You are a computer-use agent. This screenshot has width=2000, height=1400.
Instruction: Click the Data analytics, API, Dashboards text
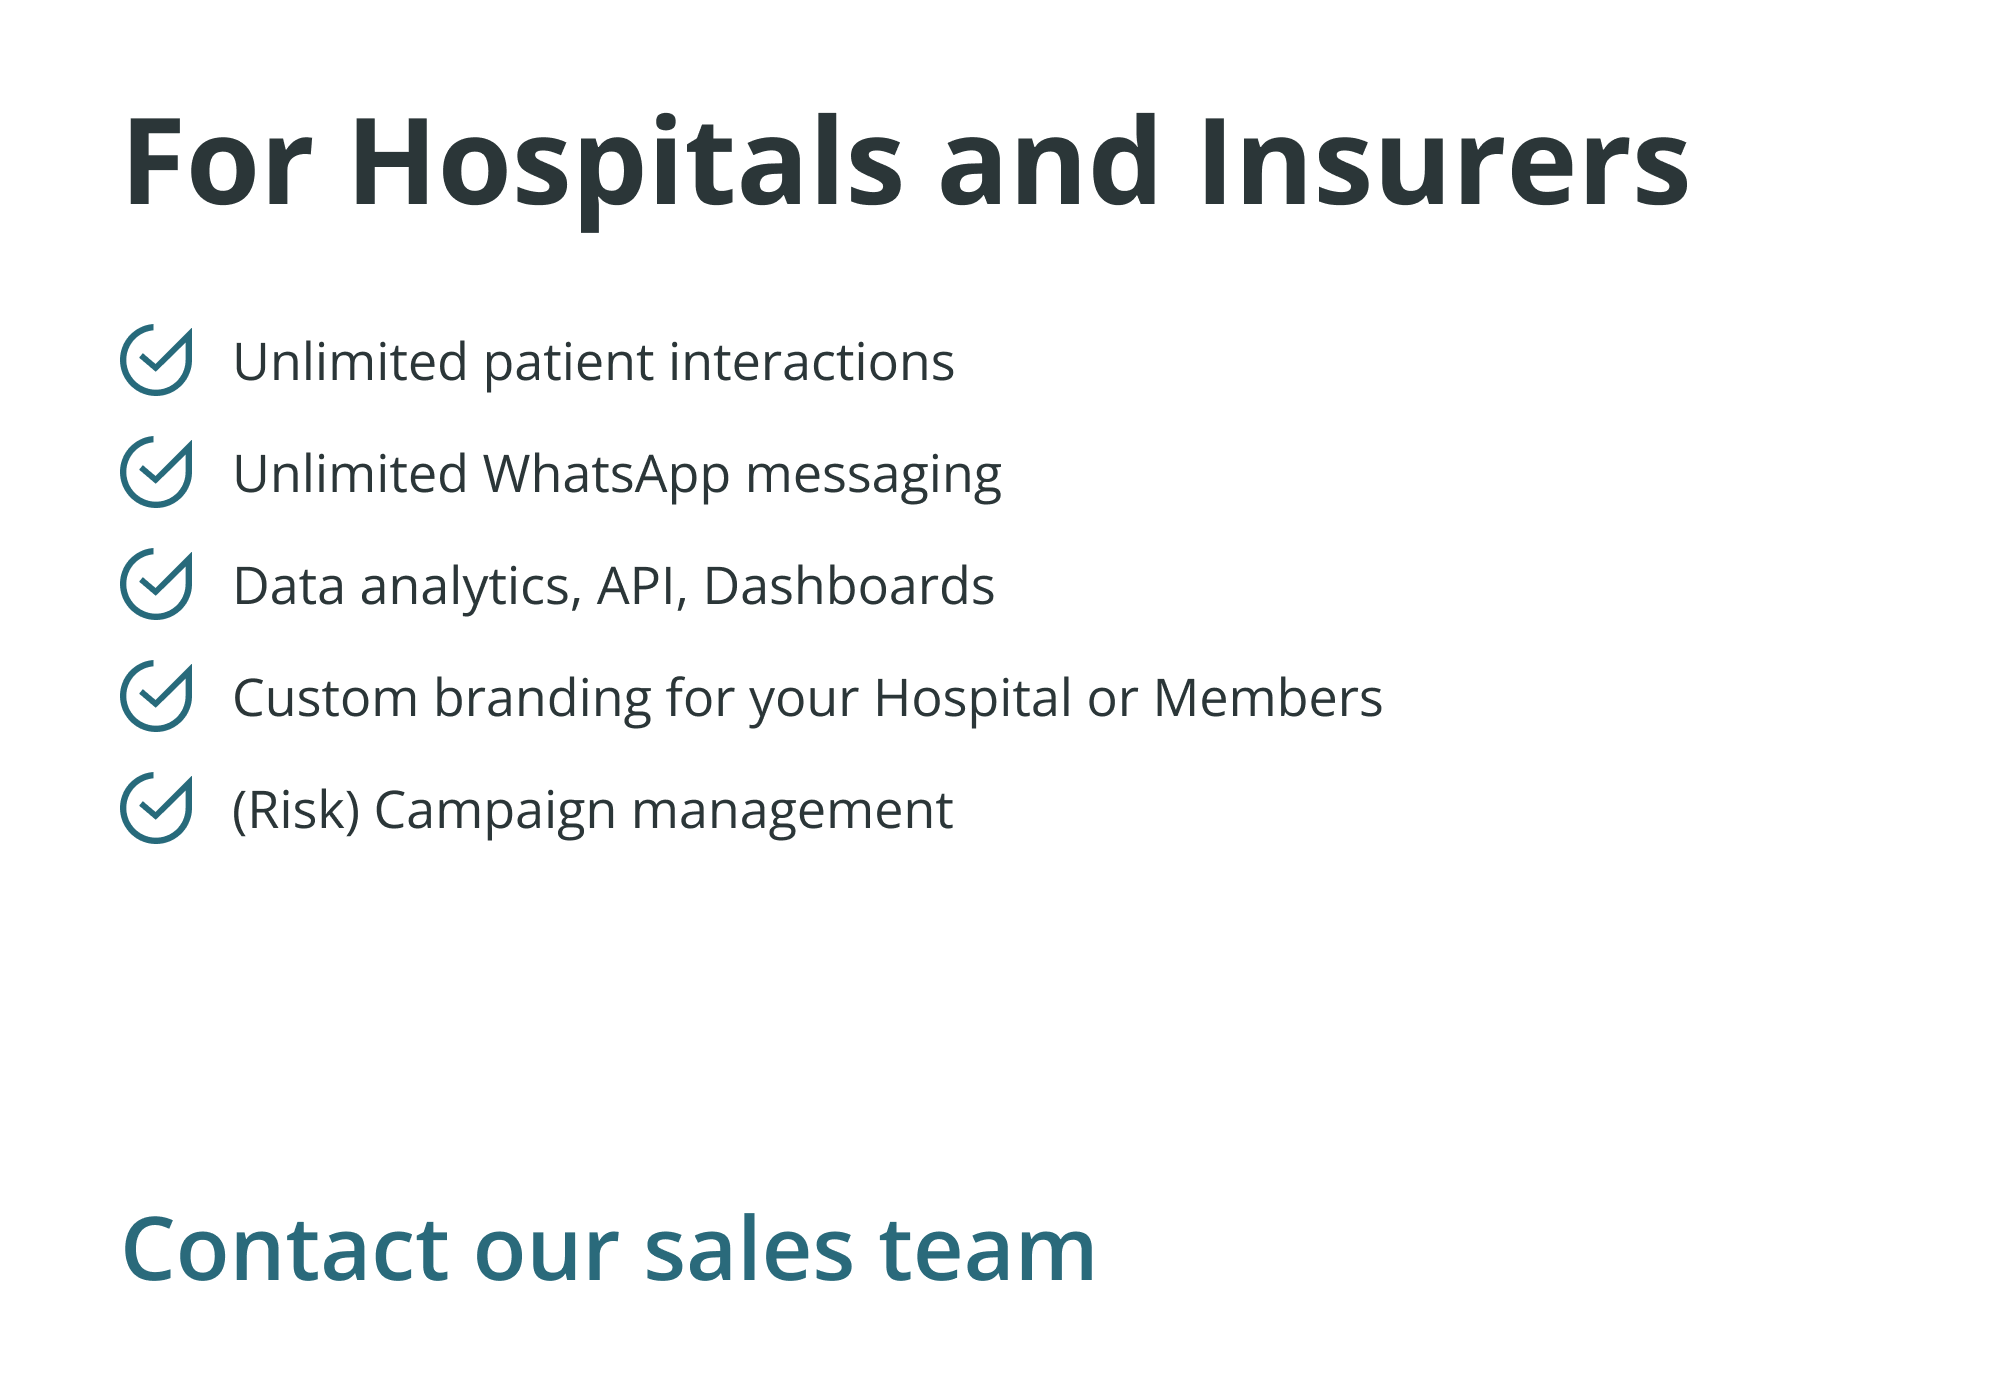pyautogui.click(x=613, y=586)
